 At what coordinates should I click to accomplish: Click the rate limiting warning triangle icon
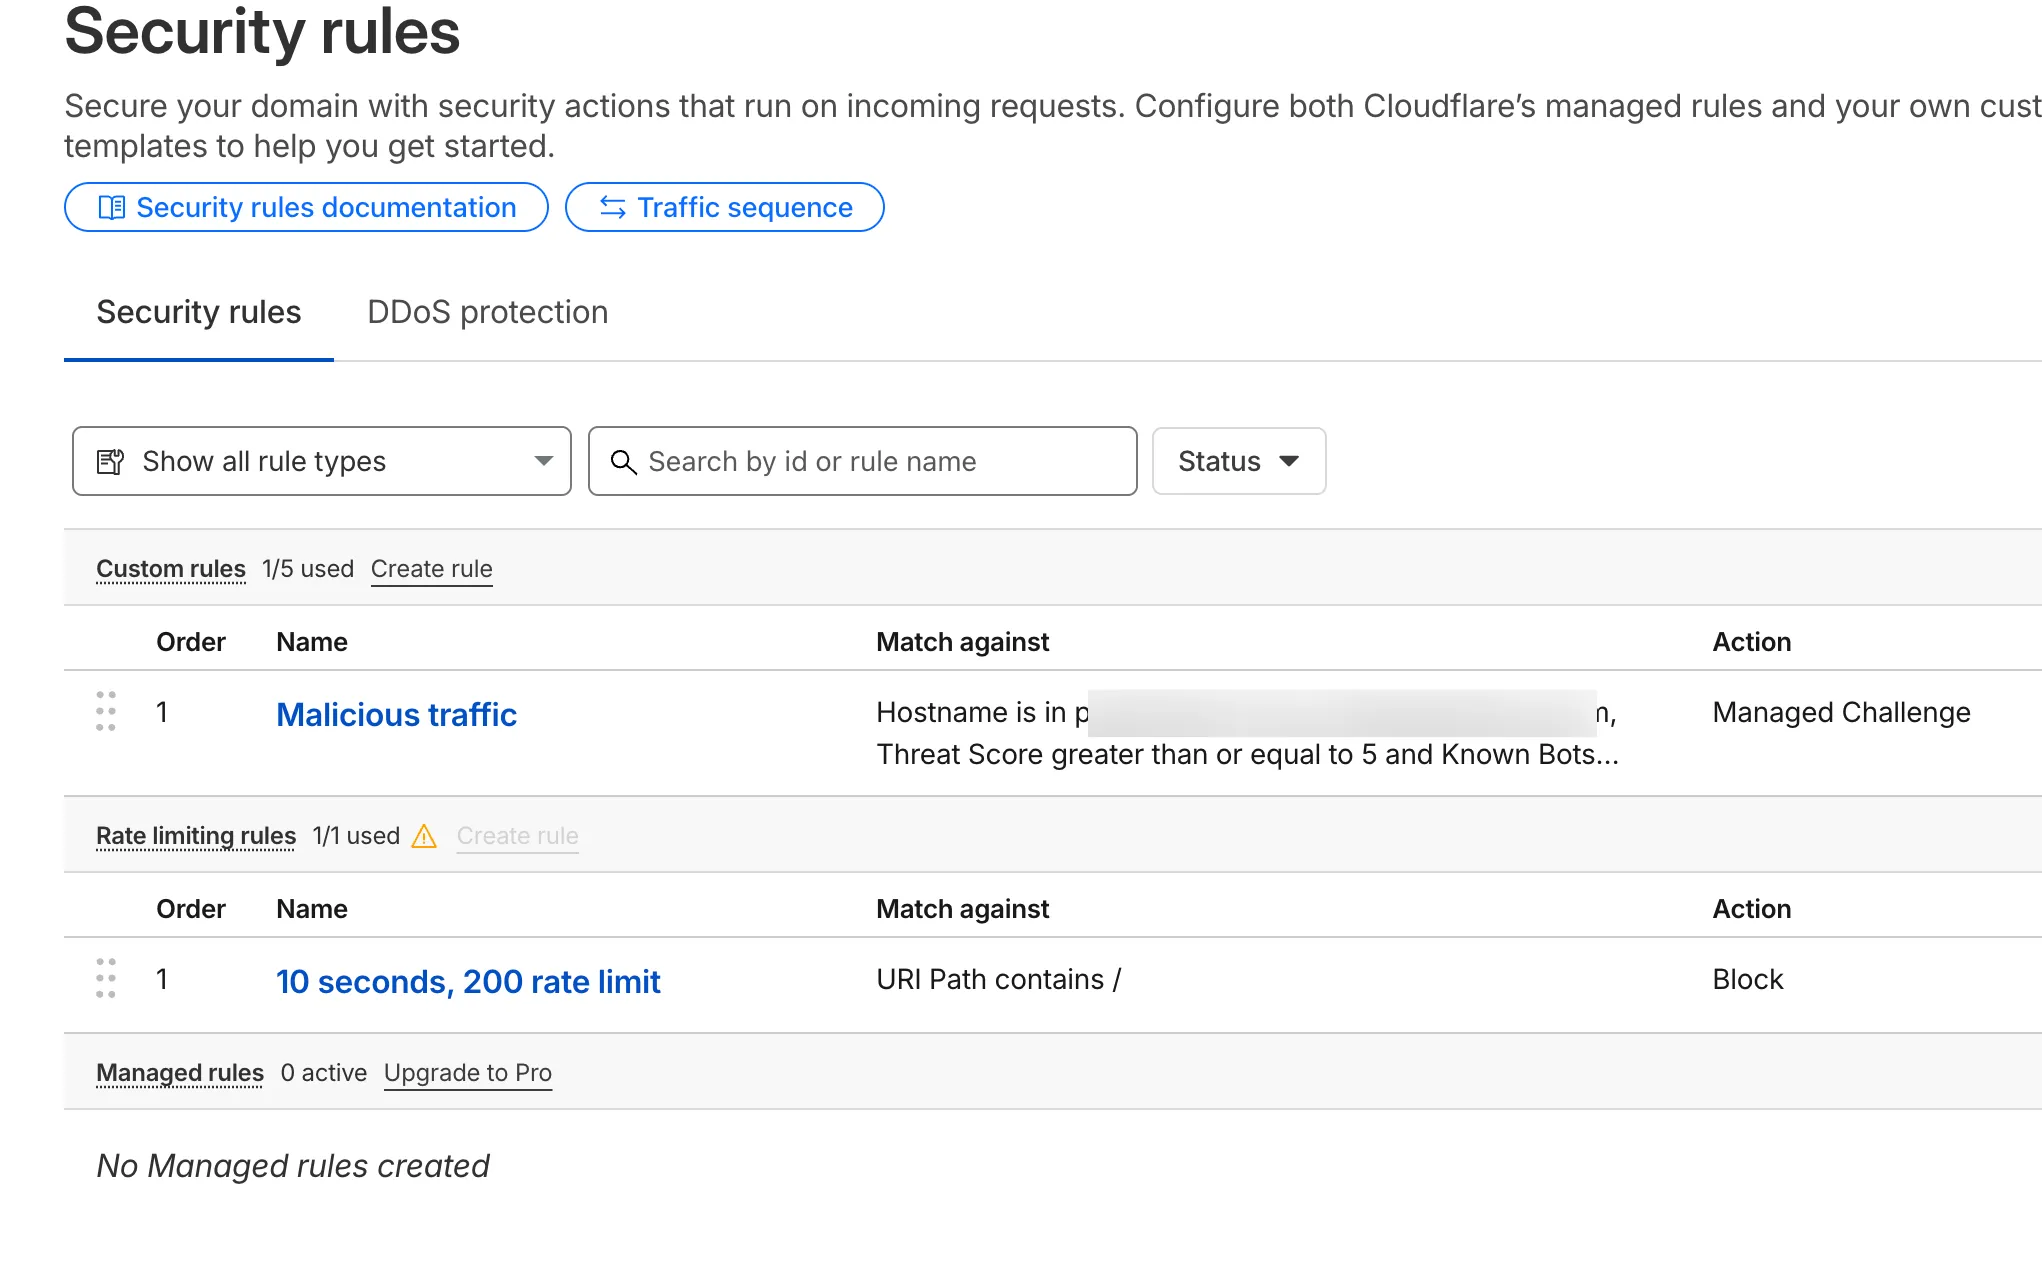pyautogui.click(x=424, y=836)
